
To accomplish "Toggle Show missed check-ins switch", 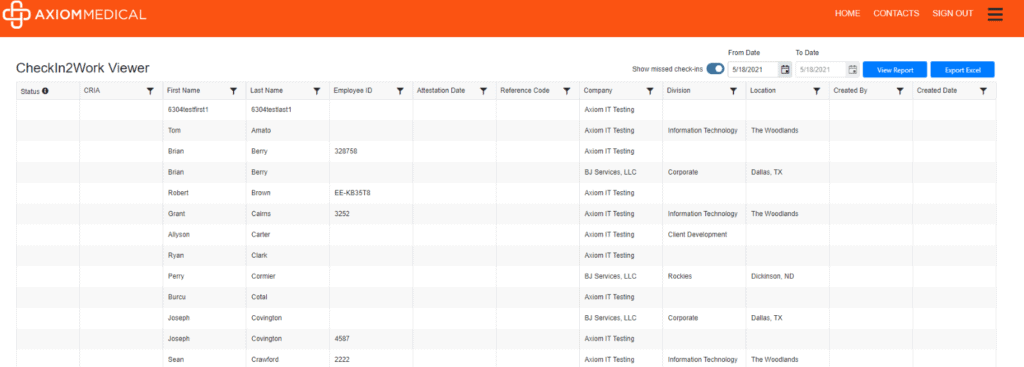I will 715,69.
